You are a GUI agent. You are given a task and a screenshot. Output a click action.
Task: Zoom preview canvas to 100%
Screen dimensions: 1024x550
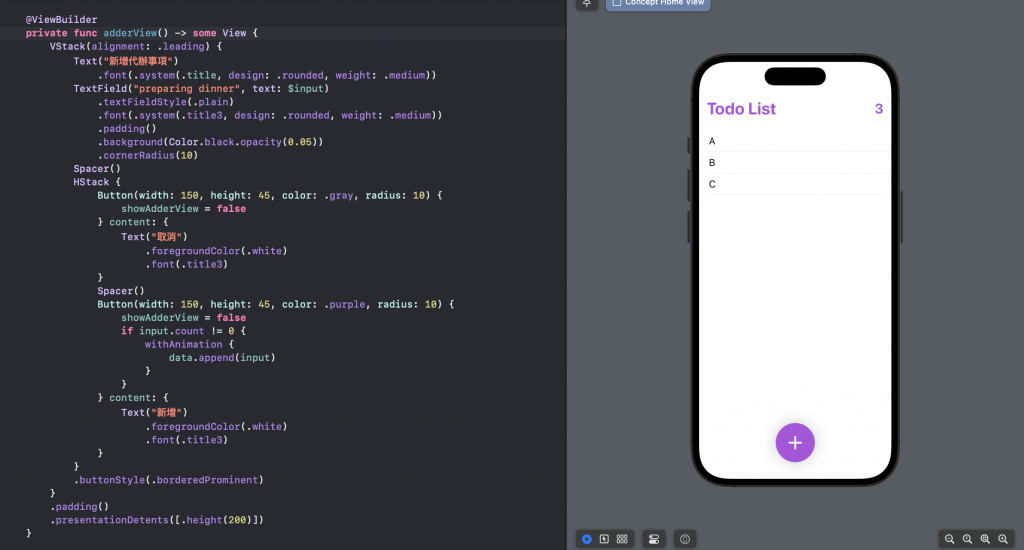coord(967,539)
